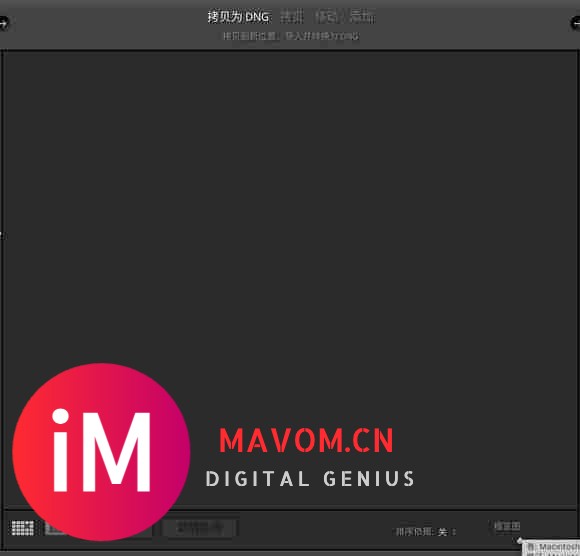
Task: Click the DIGITAL GENIUS caption text
Action: click(x=310, y=479)
